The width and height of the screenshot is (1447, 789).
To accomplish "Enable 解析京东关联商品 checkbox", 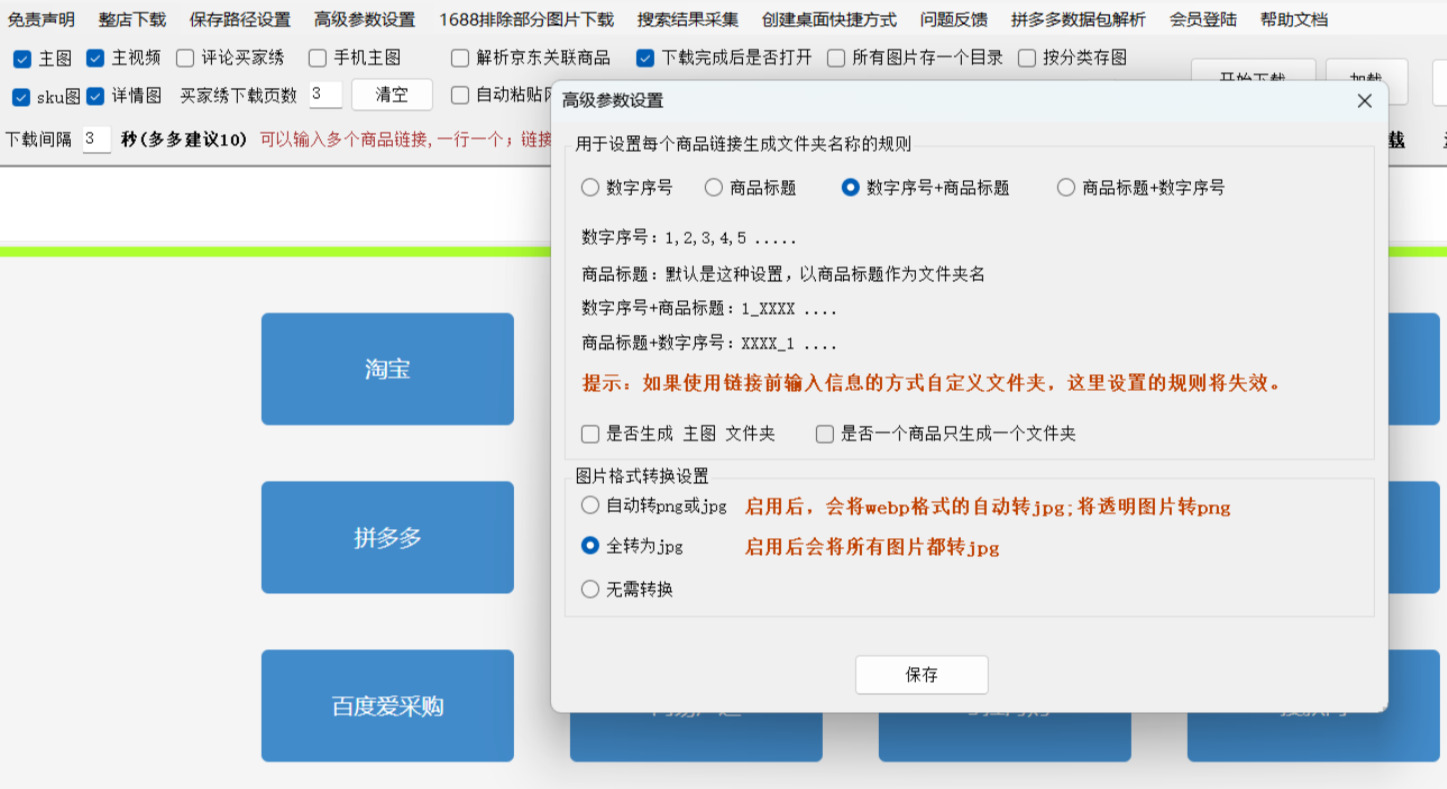I will pos(460,59).
